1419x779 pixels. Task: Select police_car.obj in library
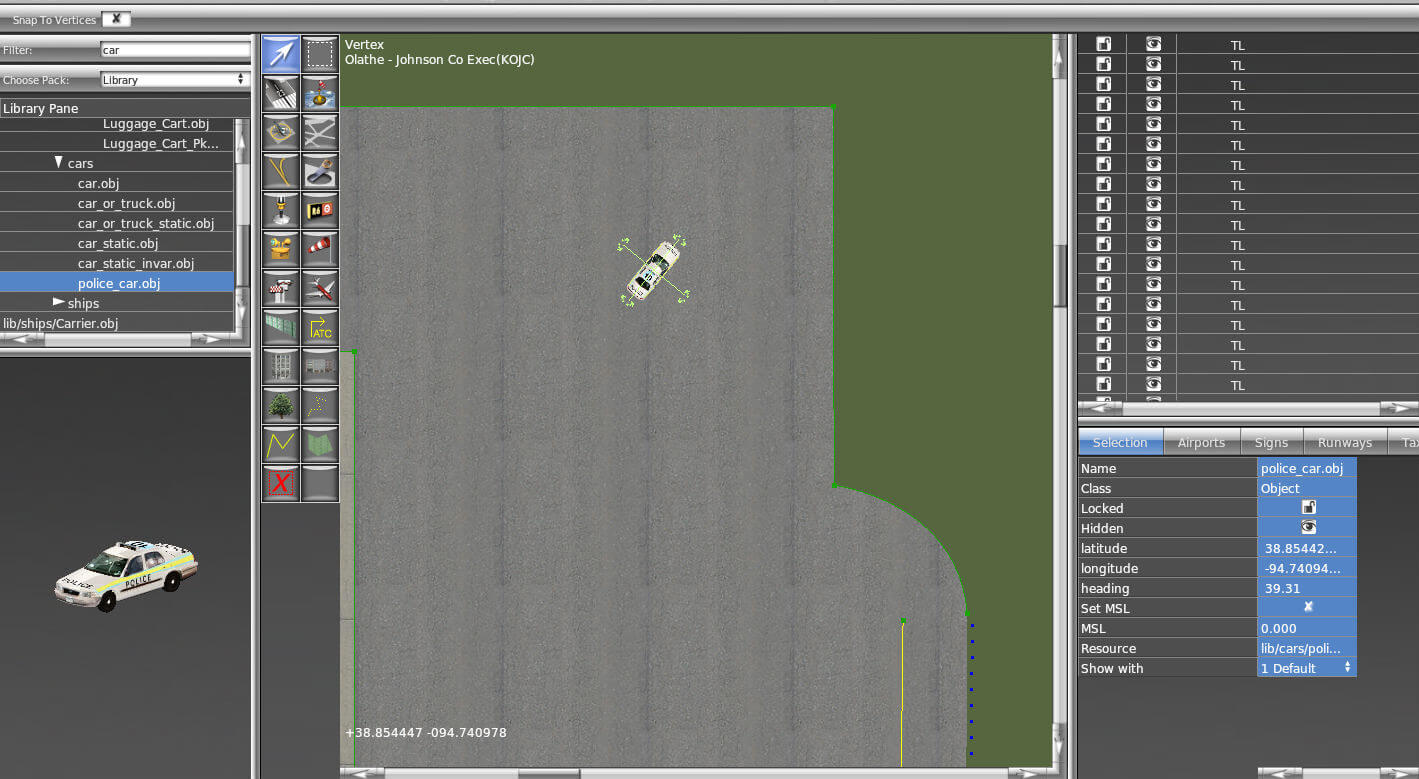point(117,283)
